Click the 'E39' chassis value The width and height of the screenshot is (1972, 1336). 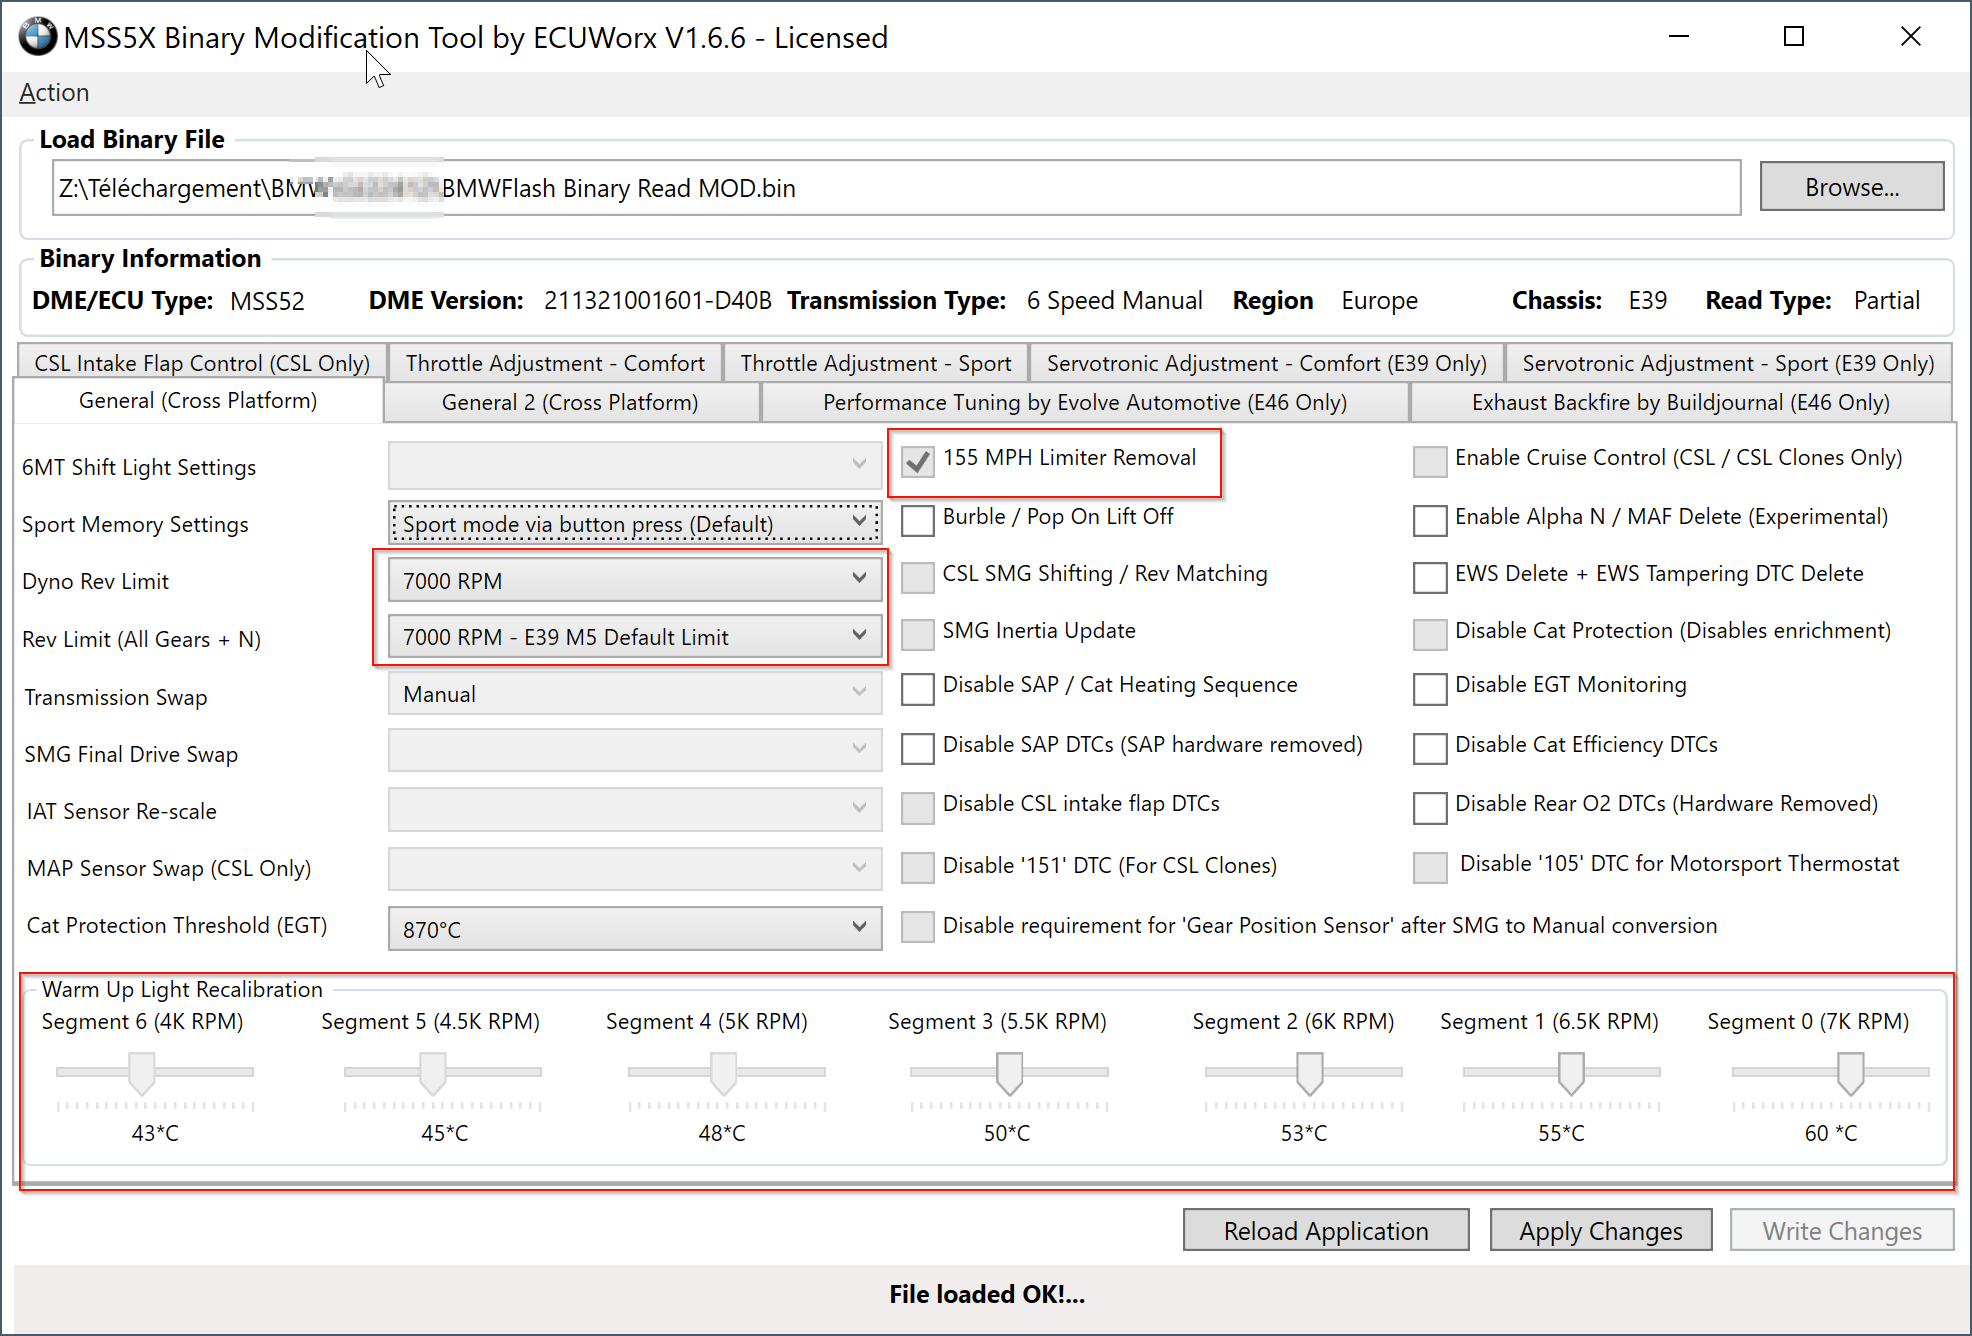point(1648,301)
